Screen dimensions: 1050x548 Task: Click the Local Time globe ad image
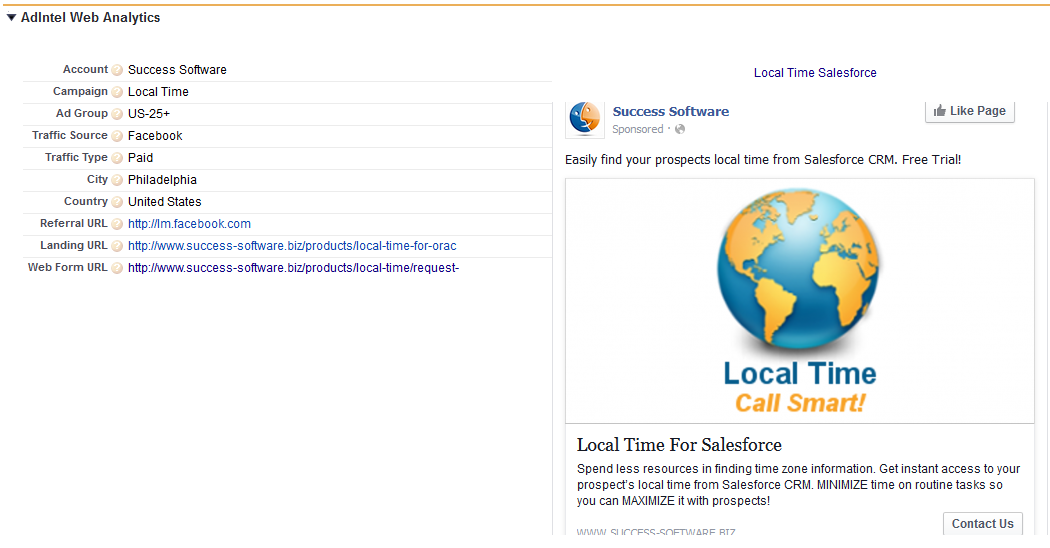tap(800, 301)
